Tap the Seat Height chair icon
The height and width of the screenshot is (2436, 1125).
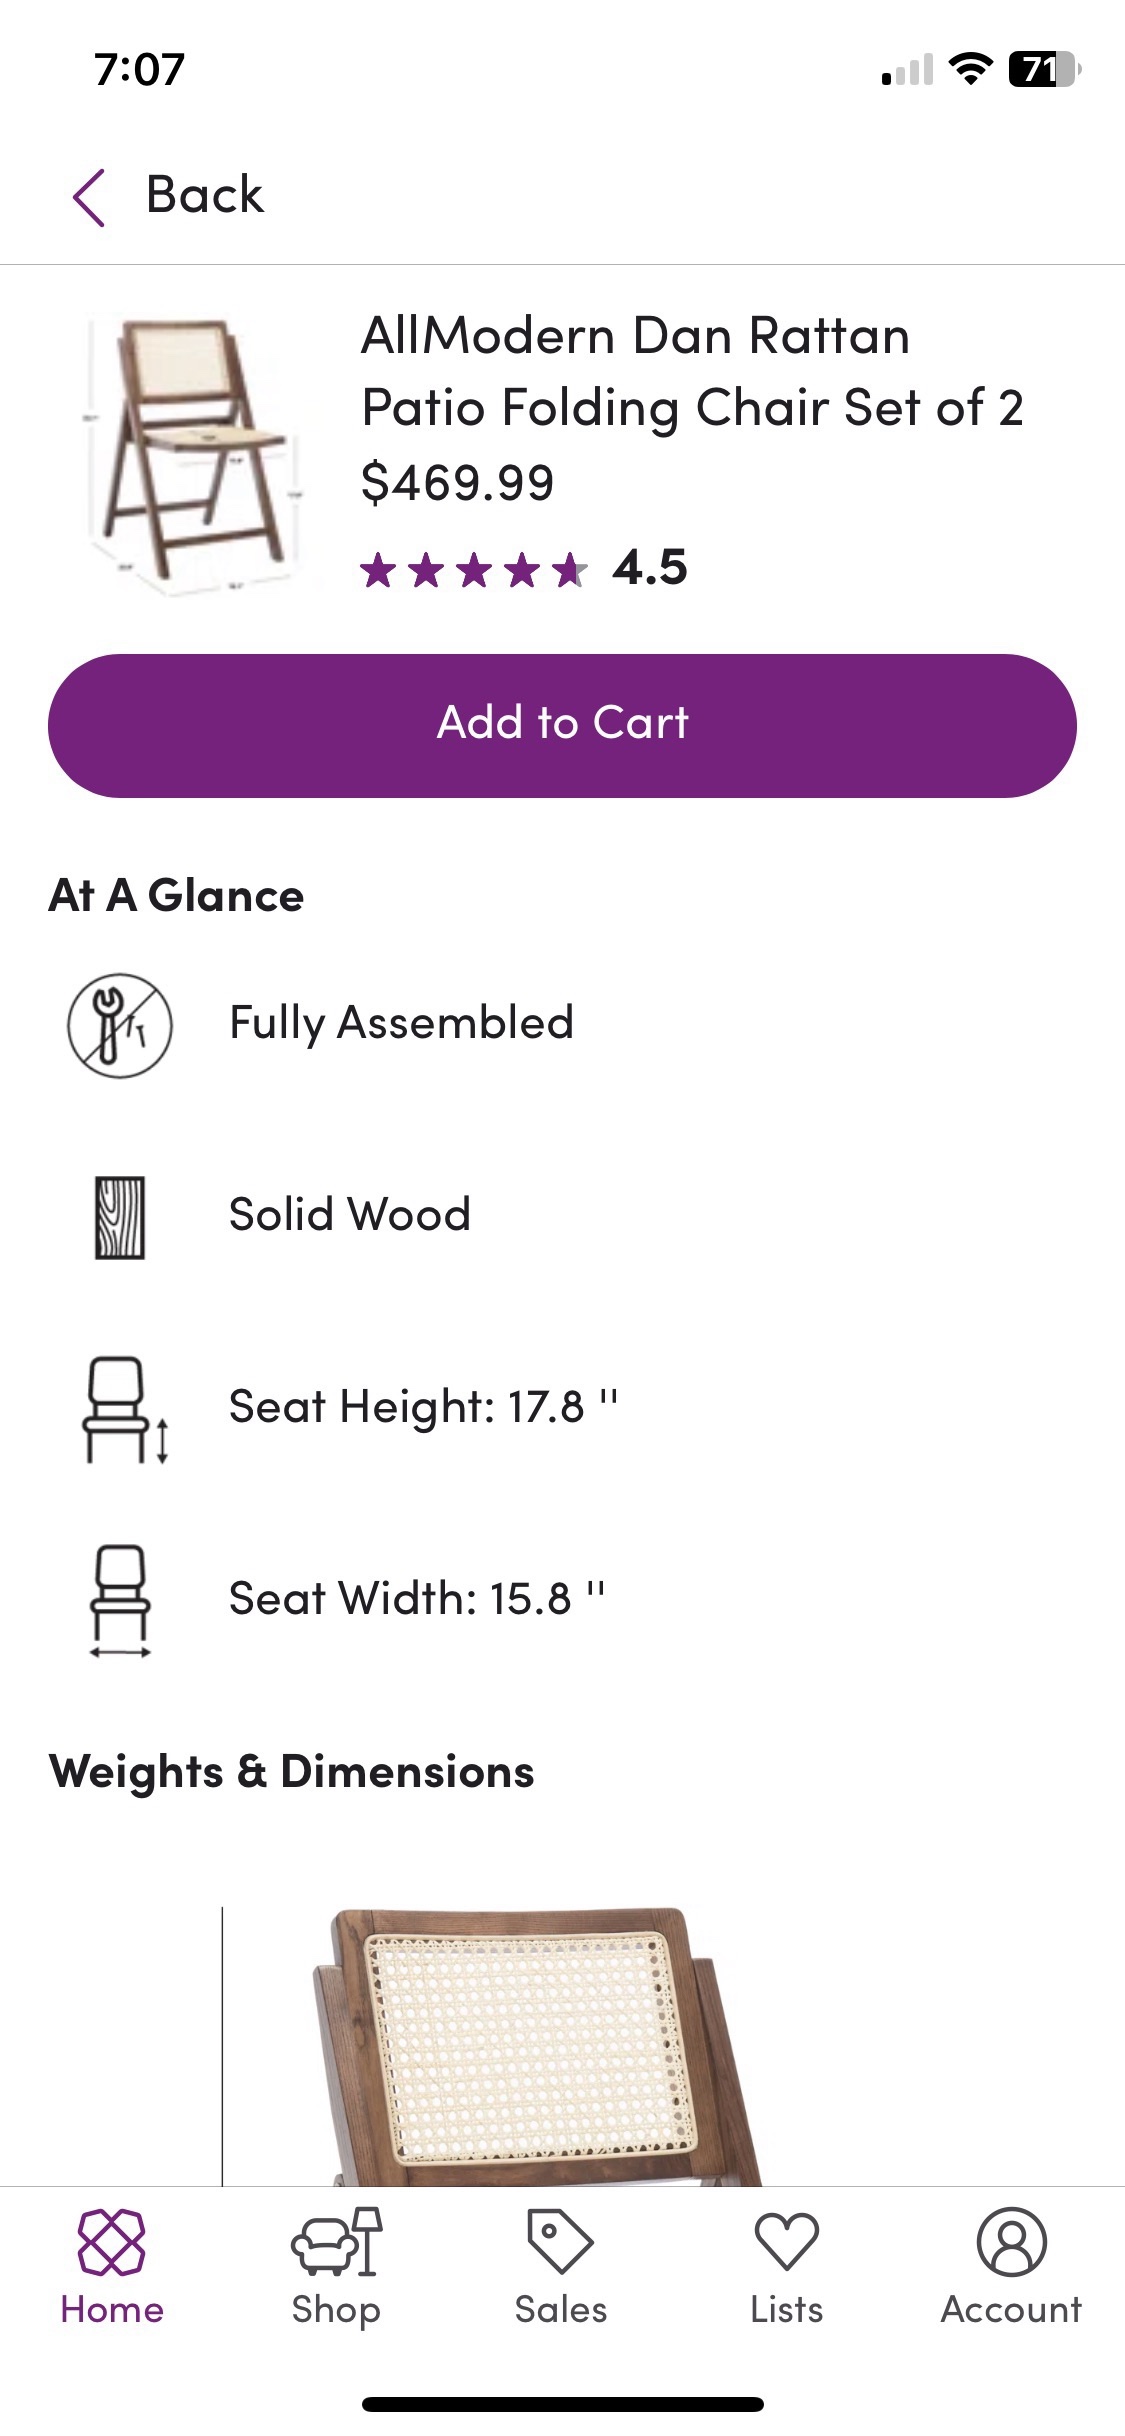click(123, 1409)
